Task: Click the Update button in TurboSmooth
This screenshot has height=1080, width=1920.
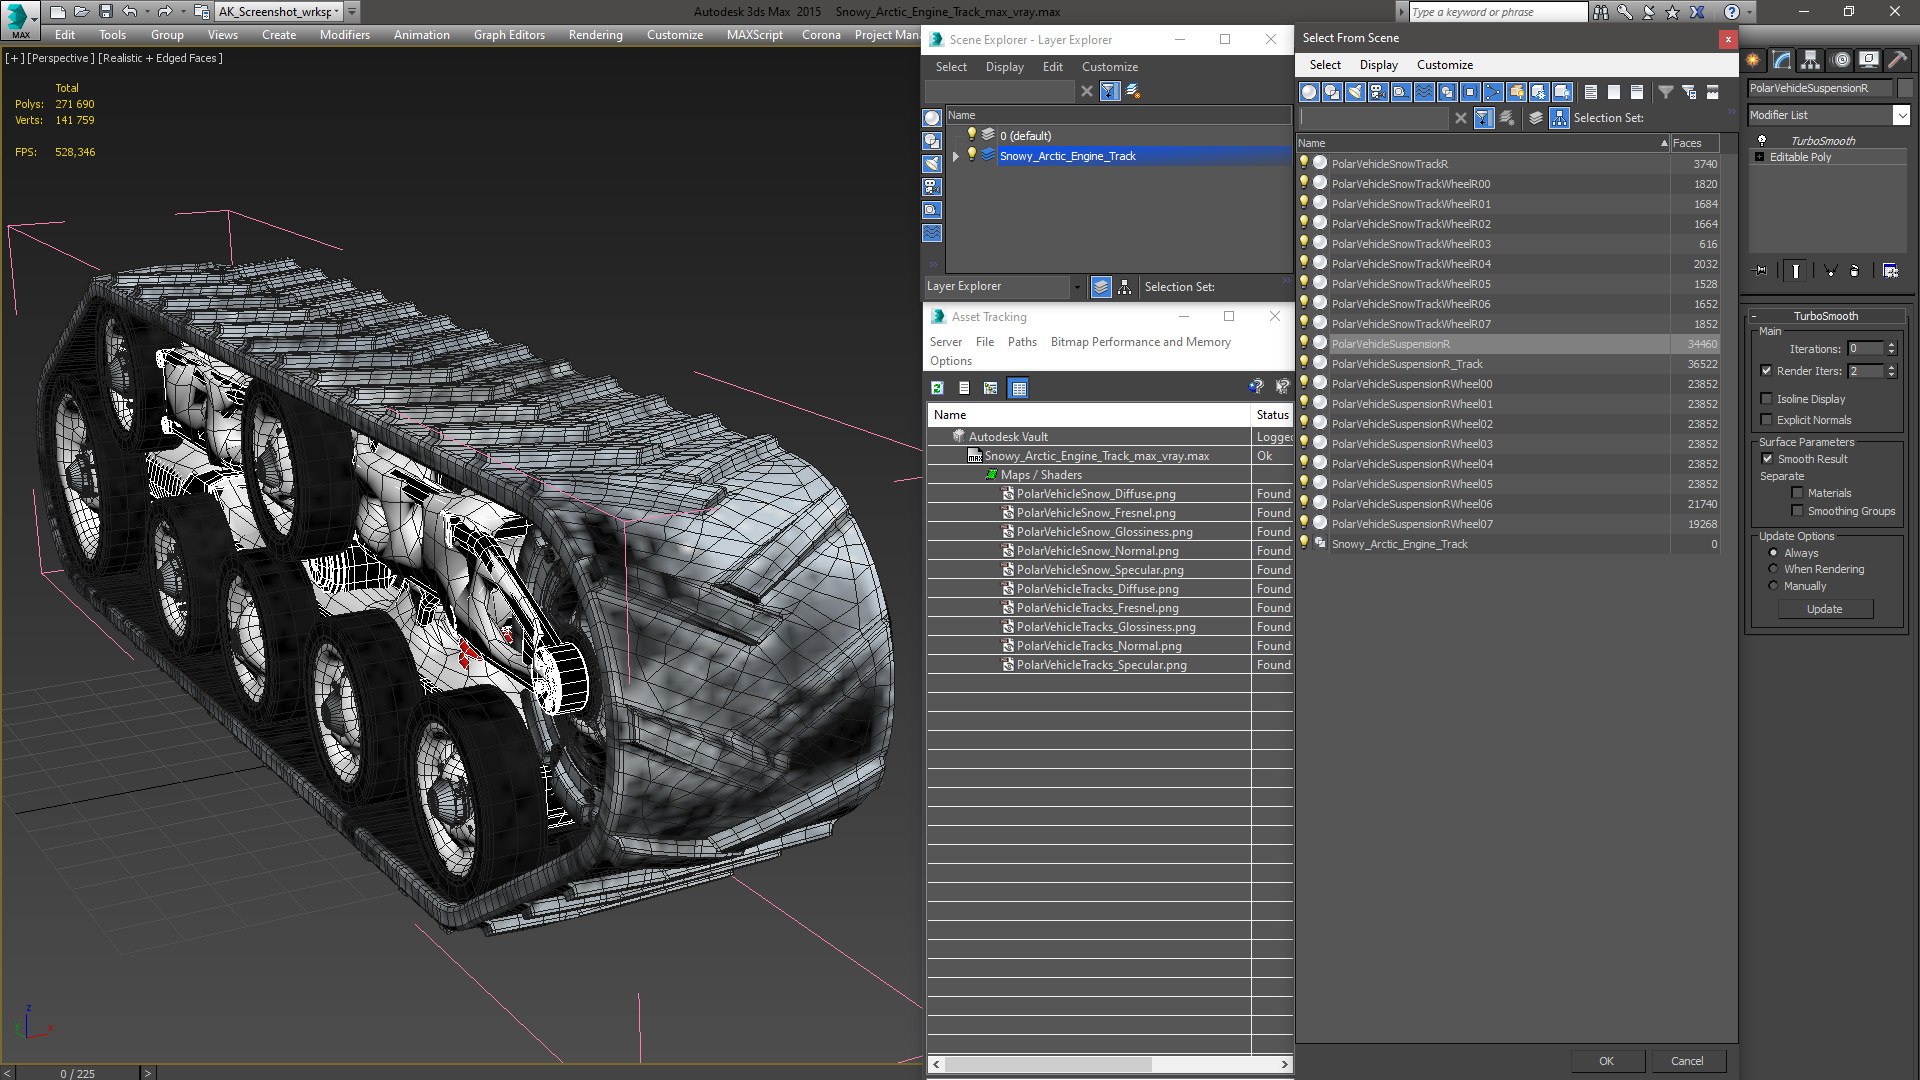Action: [x=1824, y=609]
